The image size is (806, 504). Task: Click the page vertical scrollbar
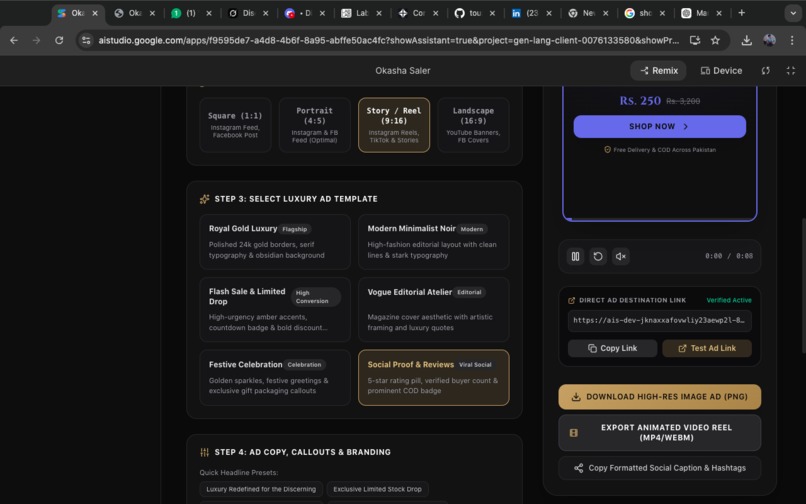coord(803,286)
